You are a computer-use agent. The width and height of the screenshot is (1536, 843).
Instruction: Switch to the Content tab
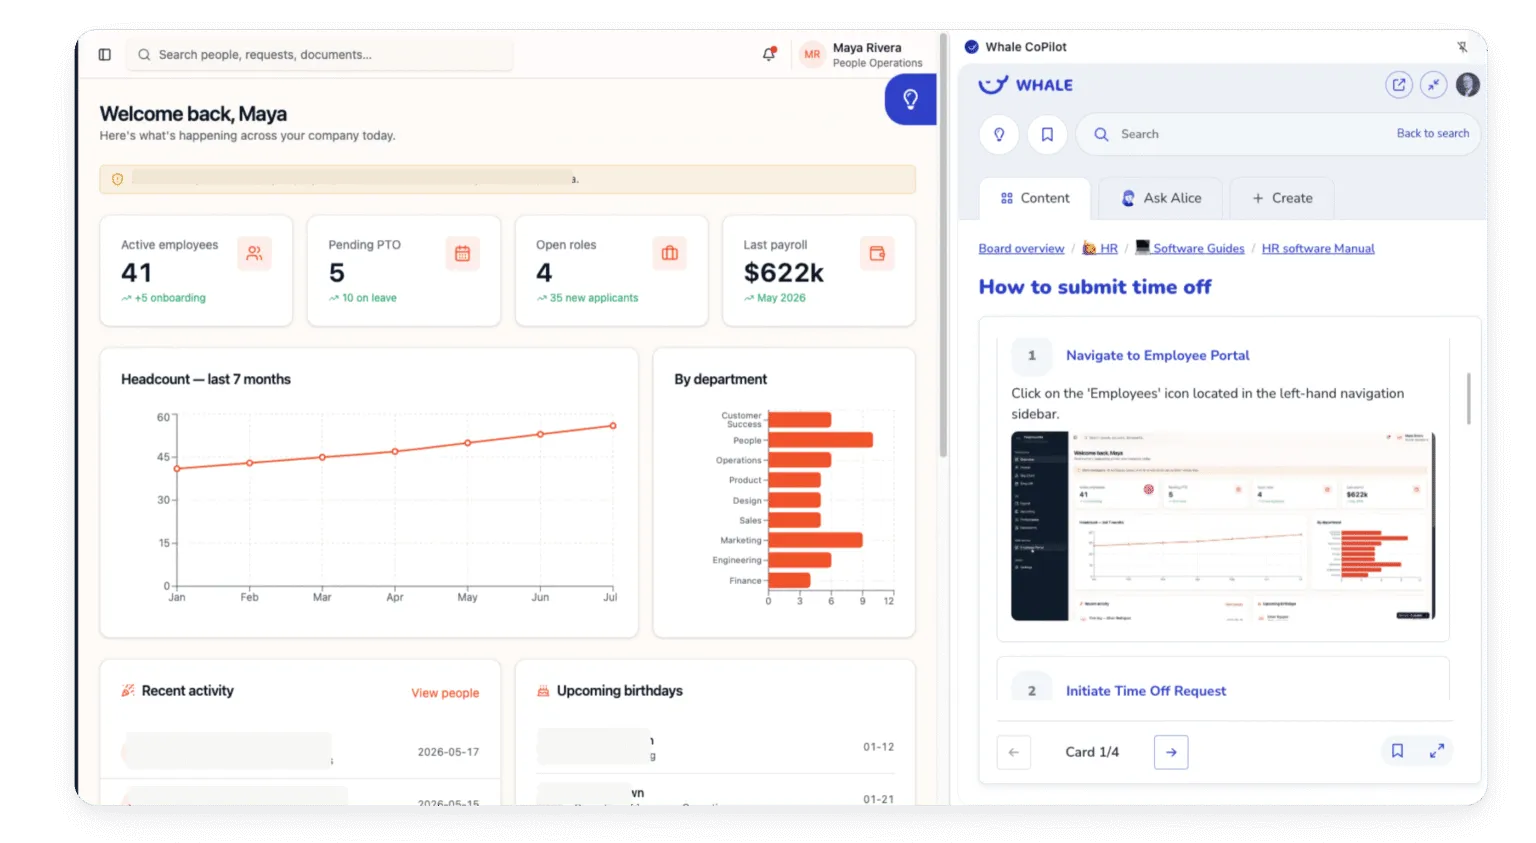tap(1035, 199)
